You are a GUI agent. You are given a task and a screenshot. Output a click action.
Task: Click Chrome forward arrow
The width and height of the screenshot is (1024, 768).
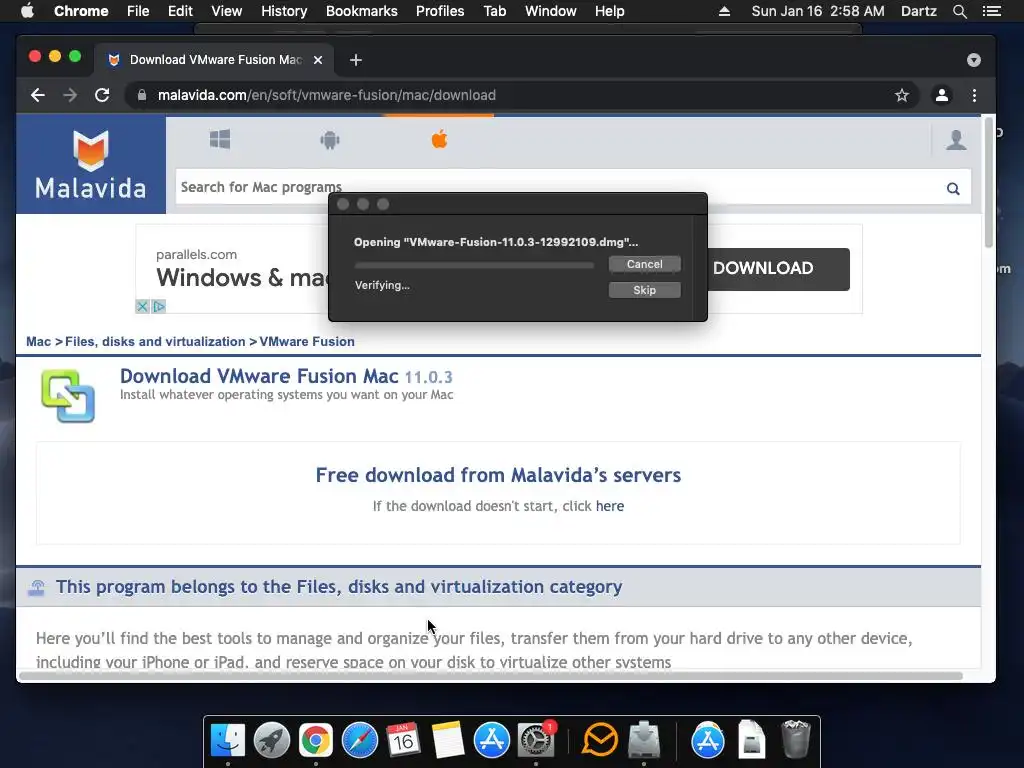pyautogui.click(x=70, y=95)
